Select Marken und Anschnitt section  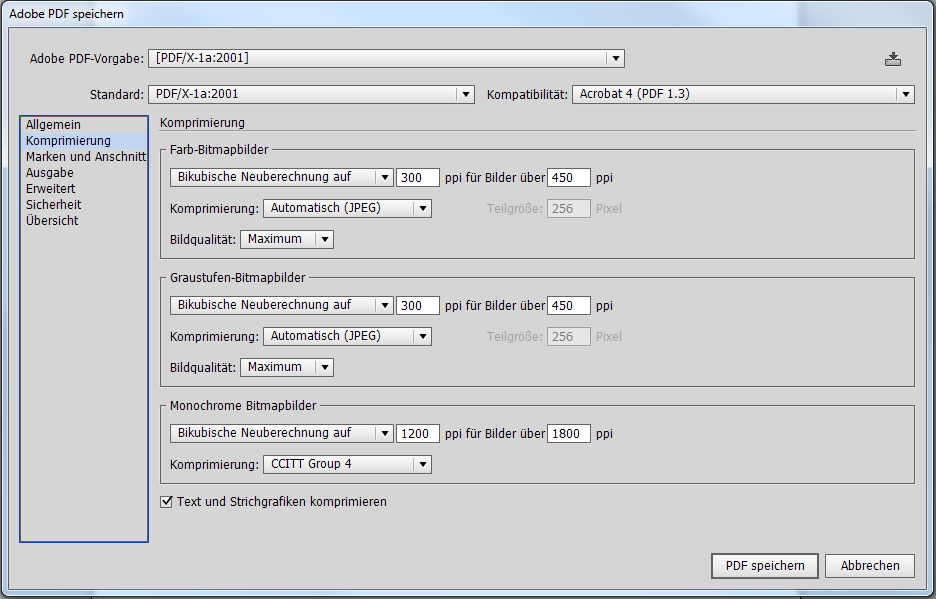coord(84,156)
